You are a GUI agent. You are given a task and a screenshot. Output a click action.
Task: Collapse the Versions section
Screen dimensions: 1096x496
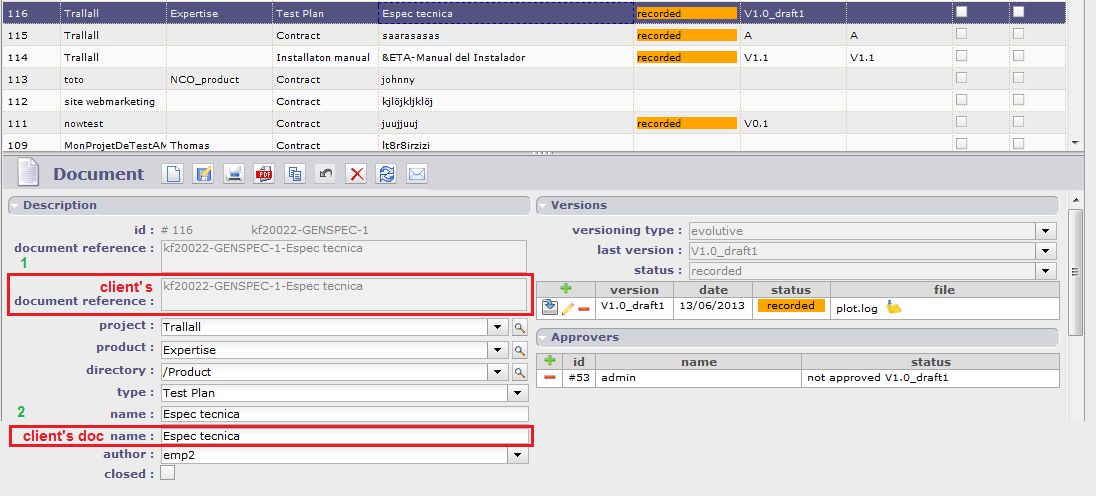pos(544,205)
